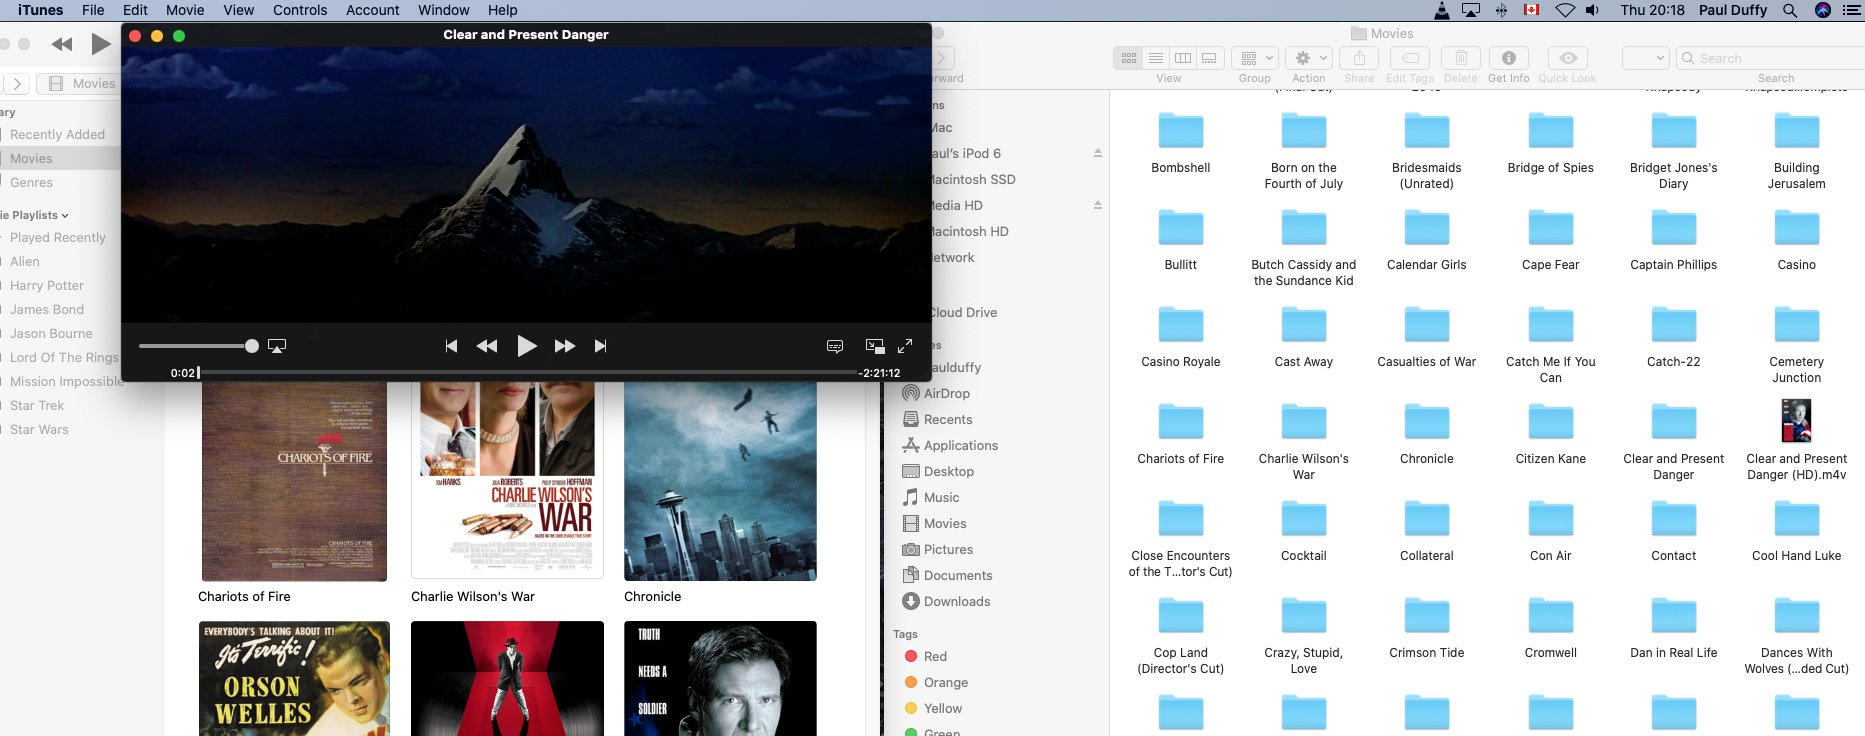The height and width of the screenshot is (736, 1865).
Task: Click the Finder Delete trash button
Action: (x=1461, y=58)
